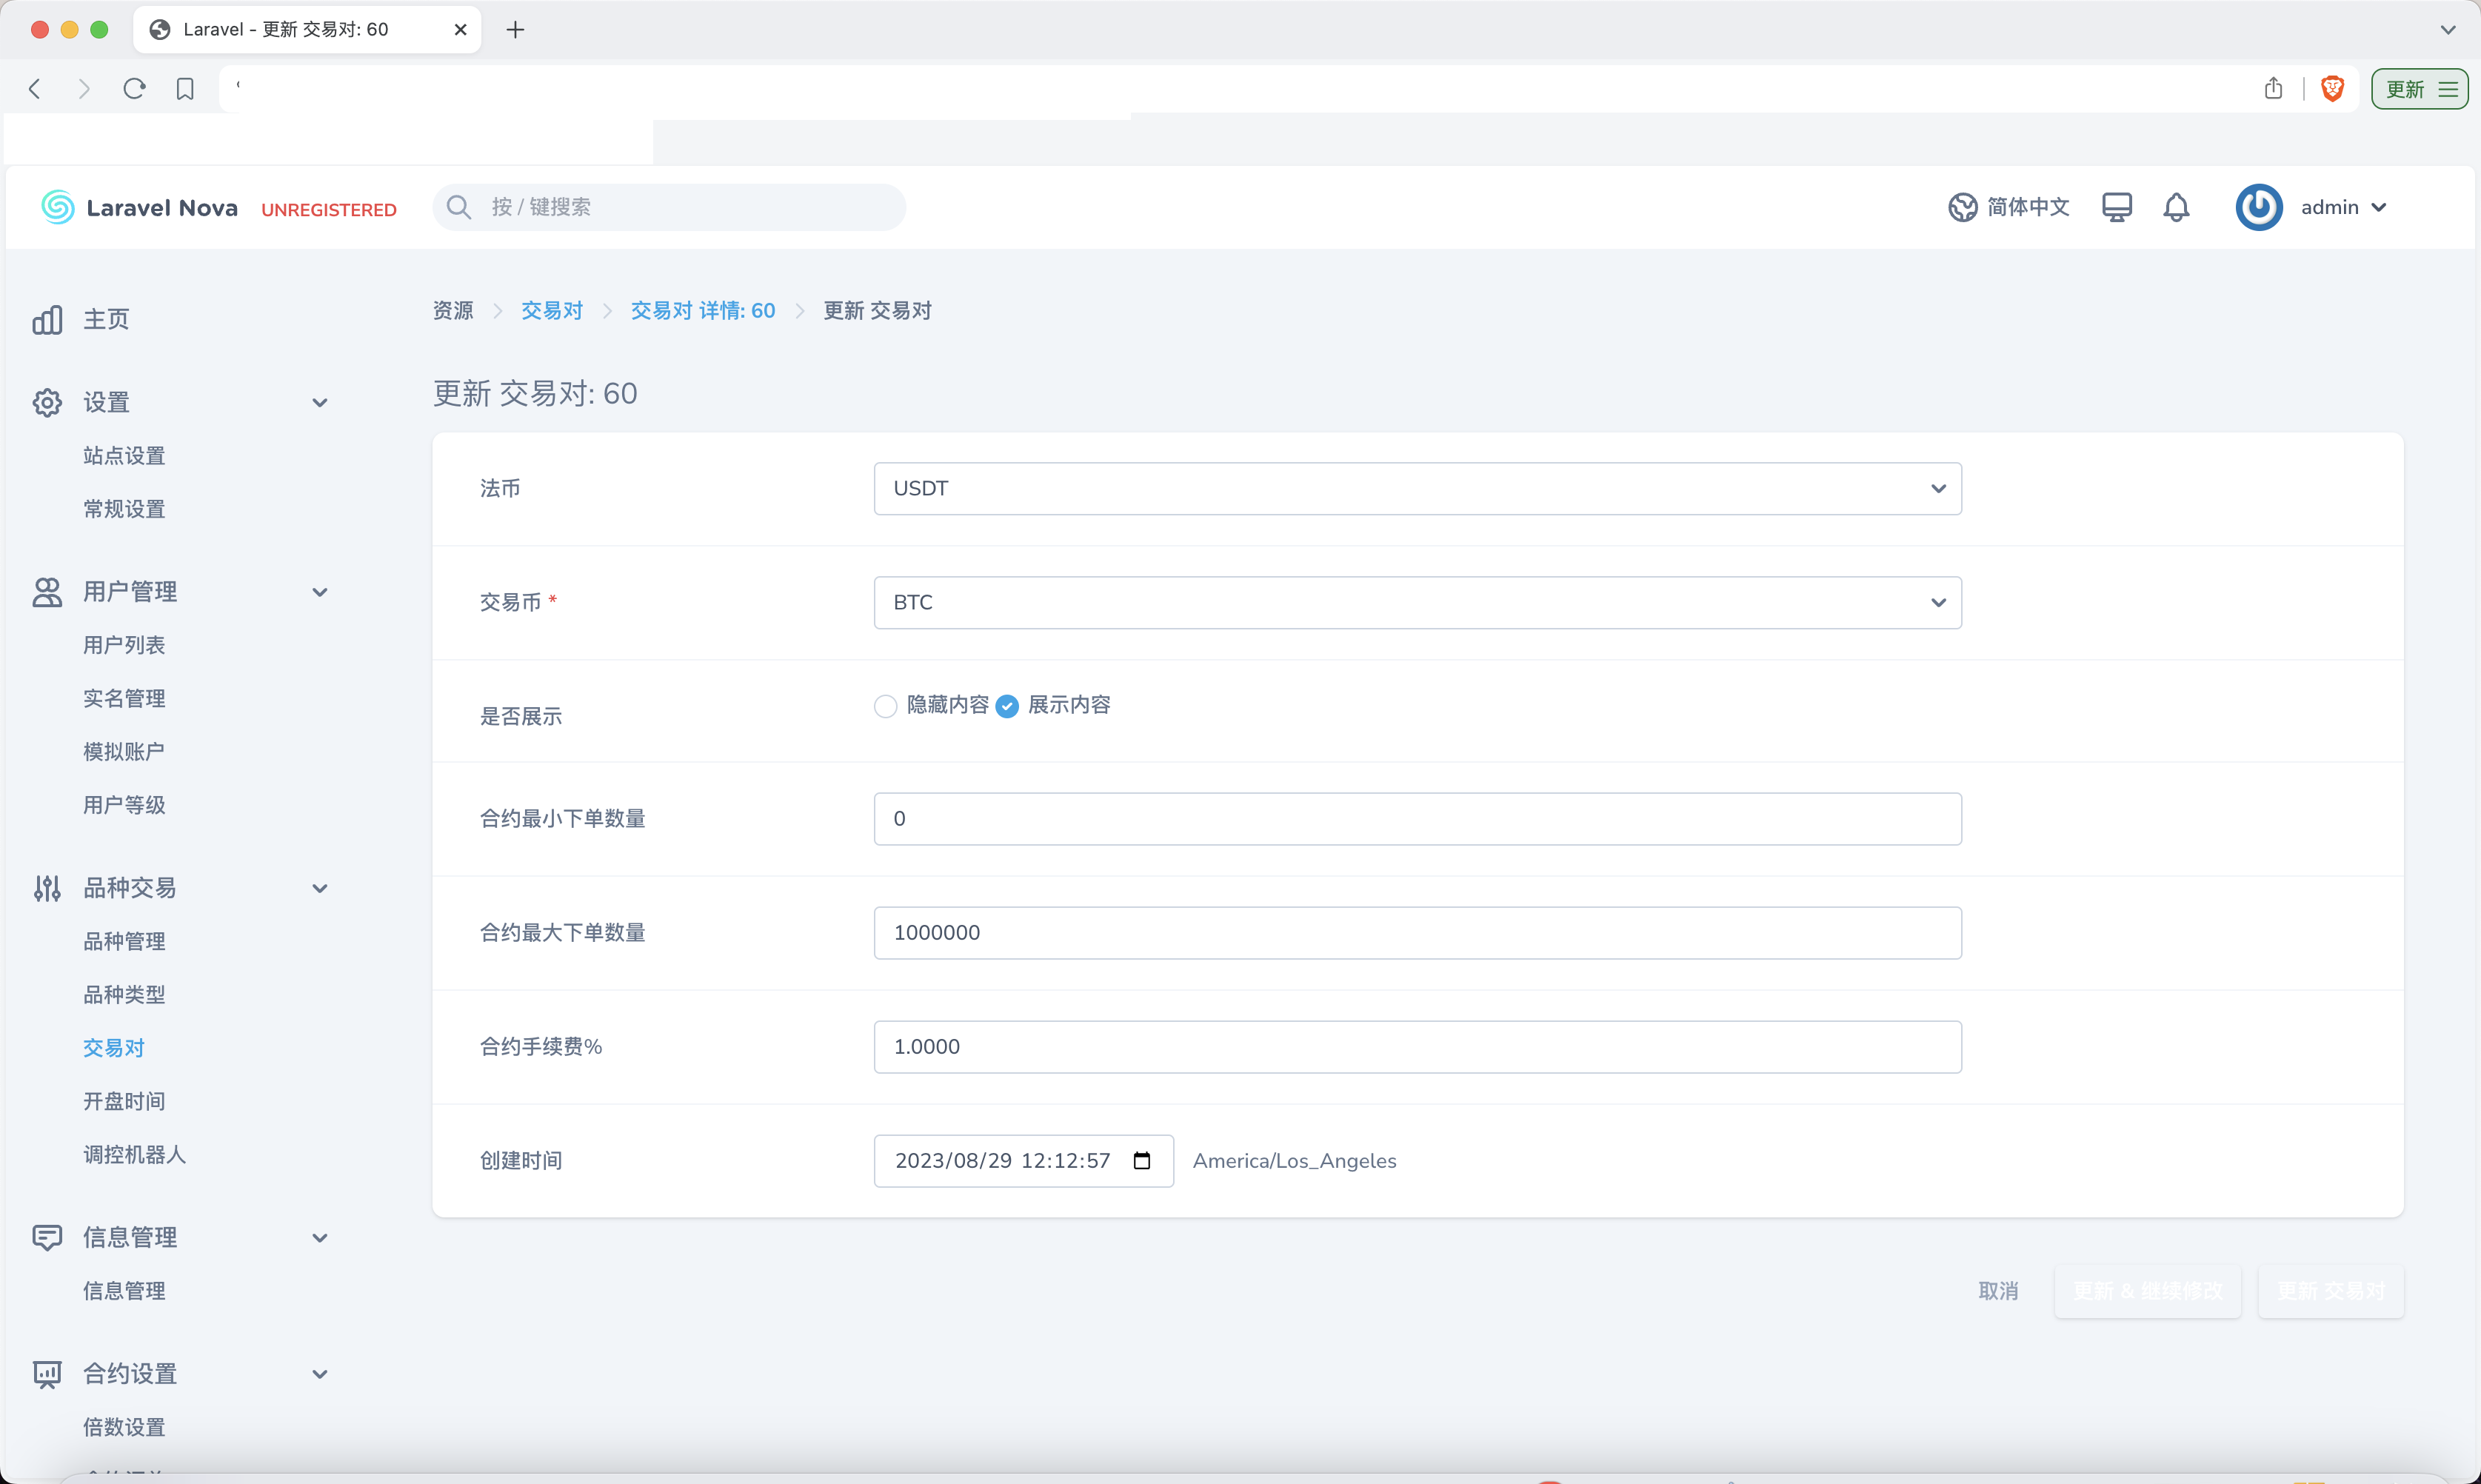Collapse the 信息管理 section chevron
Viewport: 2481px width, 1484px height.
coord(320,1238)
